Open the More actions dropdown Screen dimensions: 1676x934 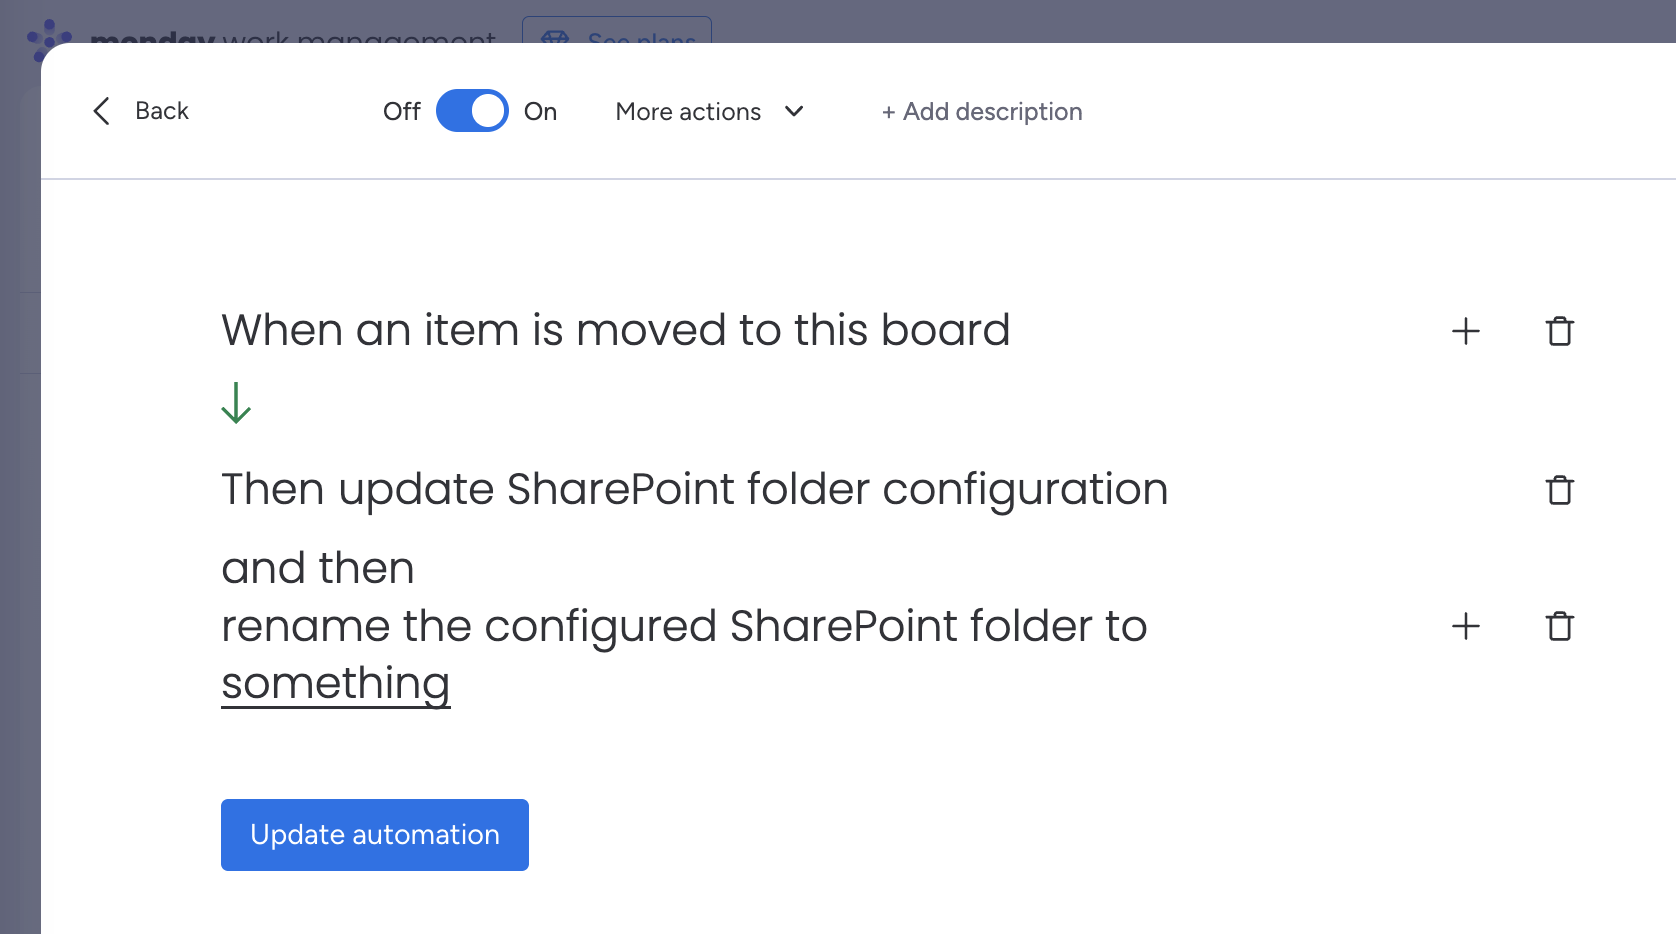(x=689, y=111)
